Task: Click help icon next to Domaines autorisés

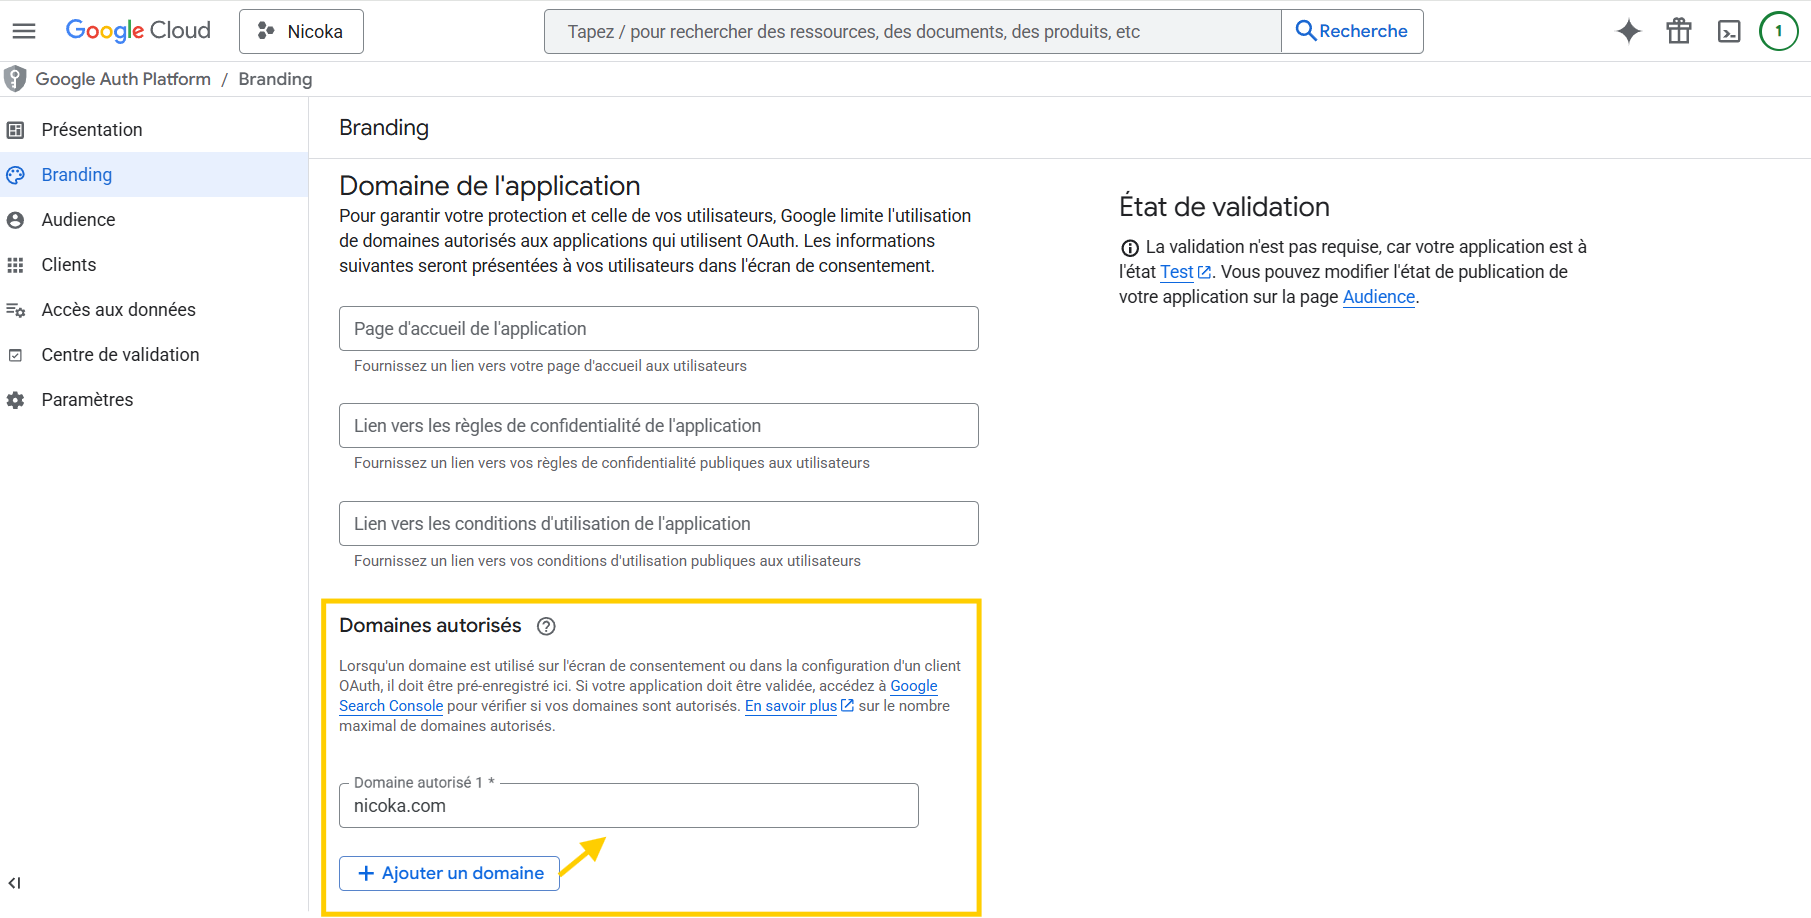Action: (x=546, y=626)
